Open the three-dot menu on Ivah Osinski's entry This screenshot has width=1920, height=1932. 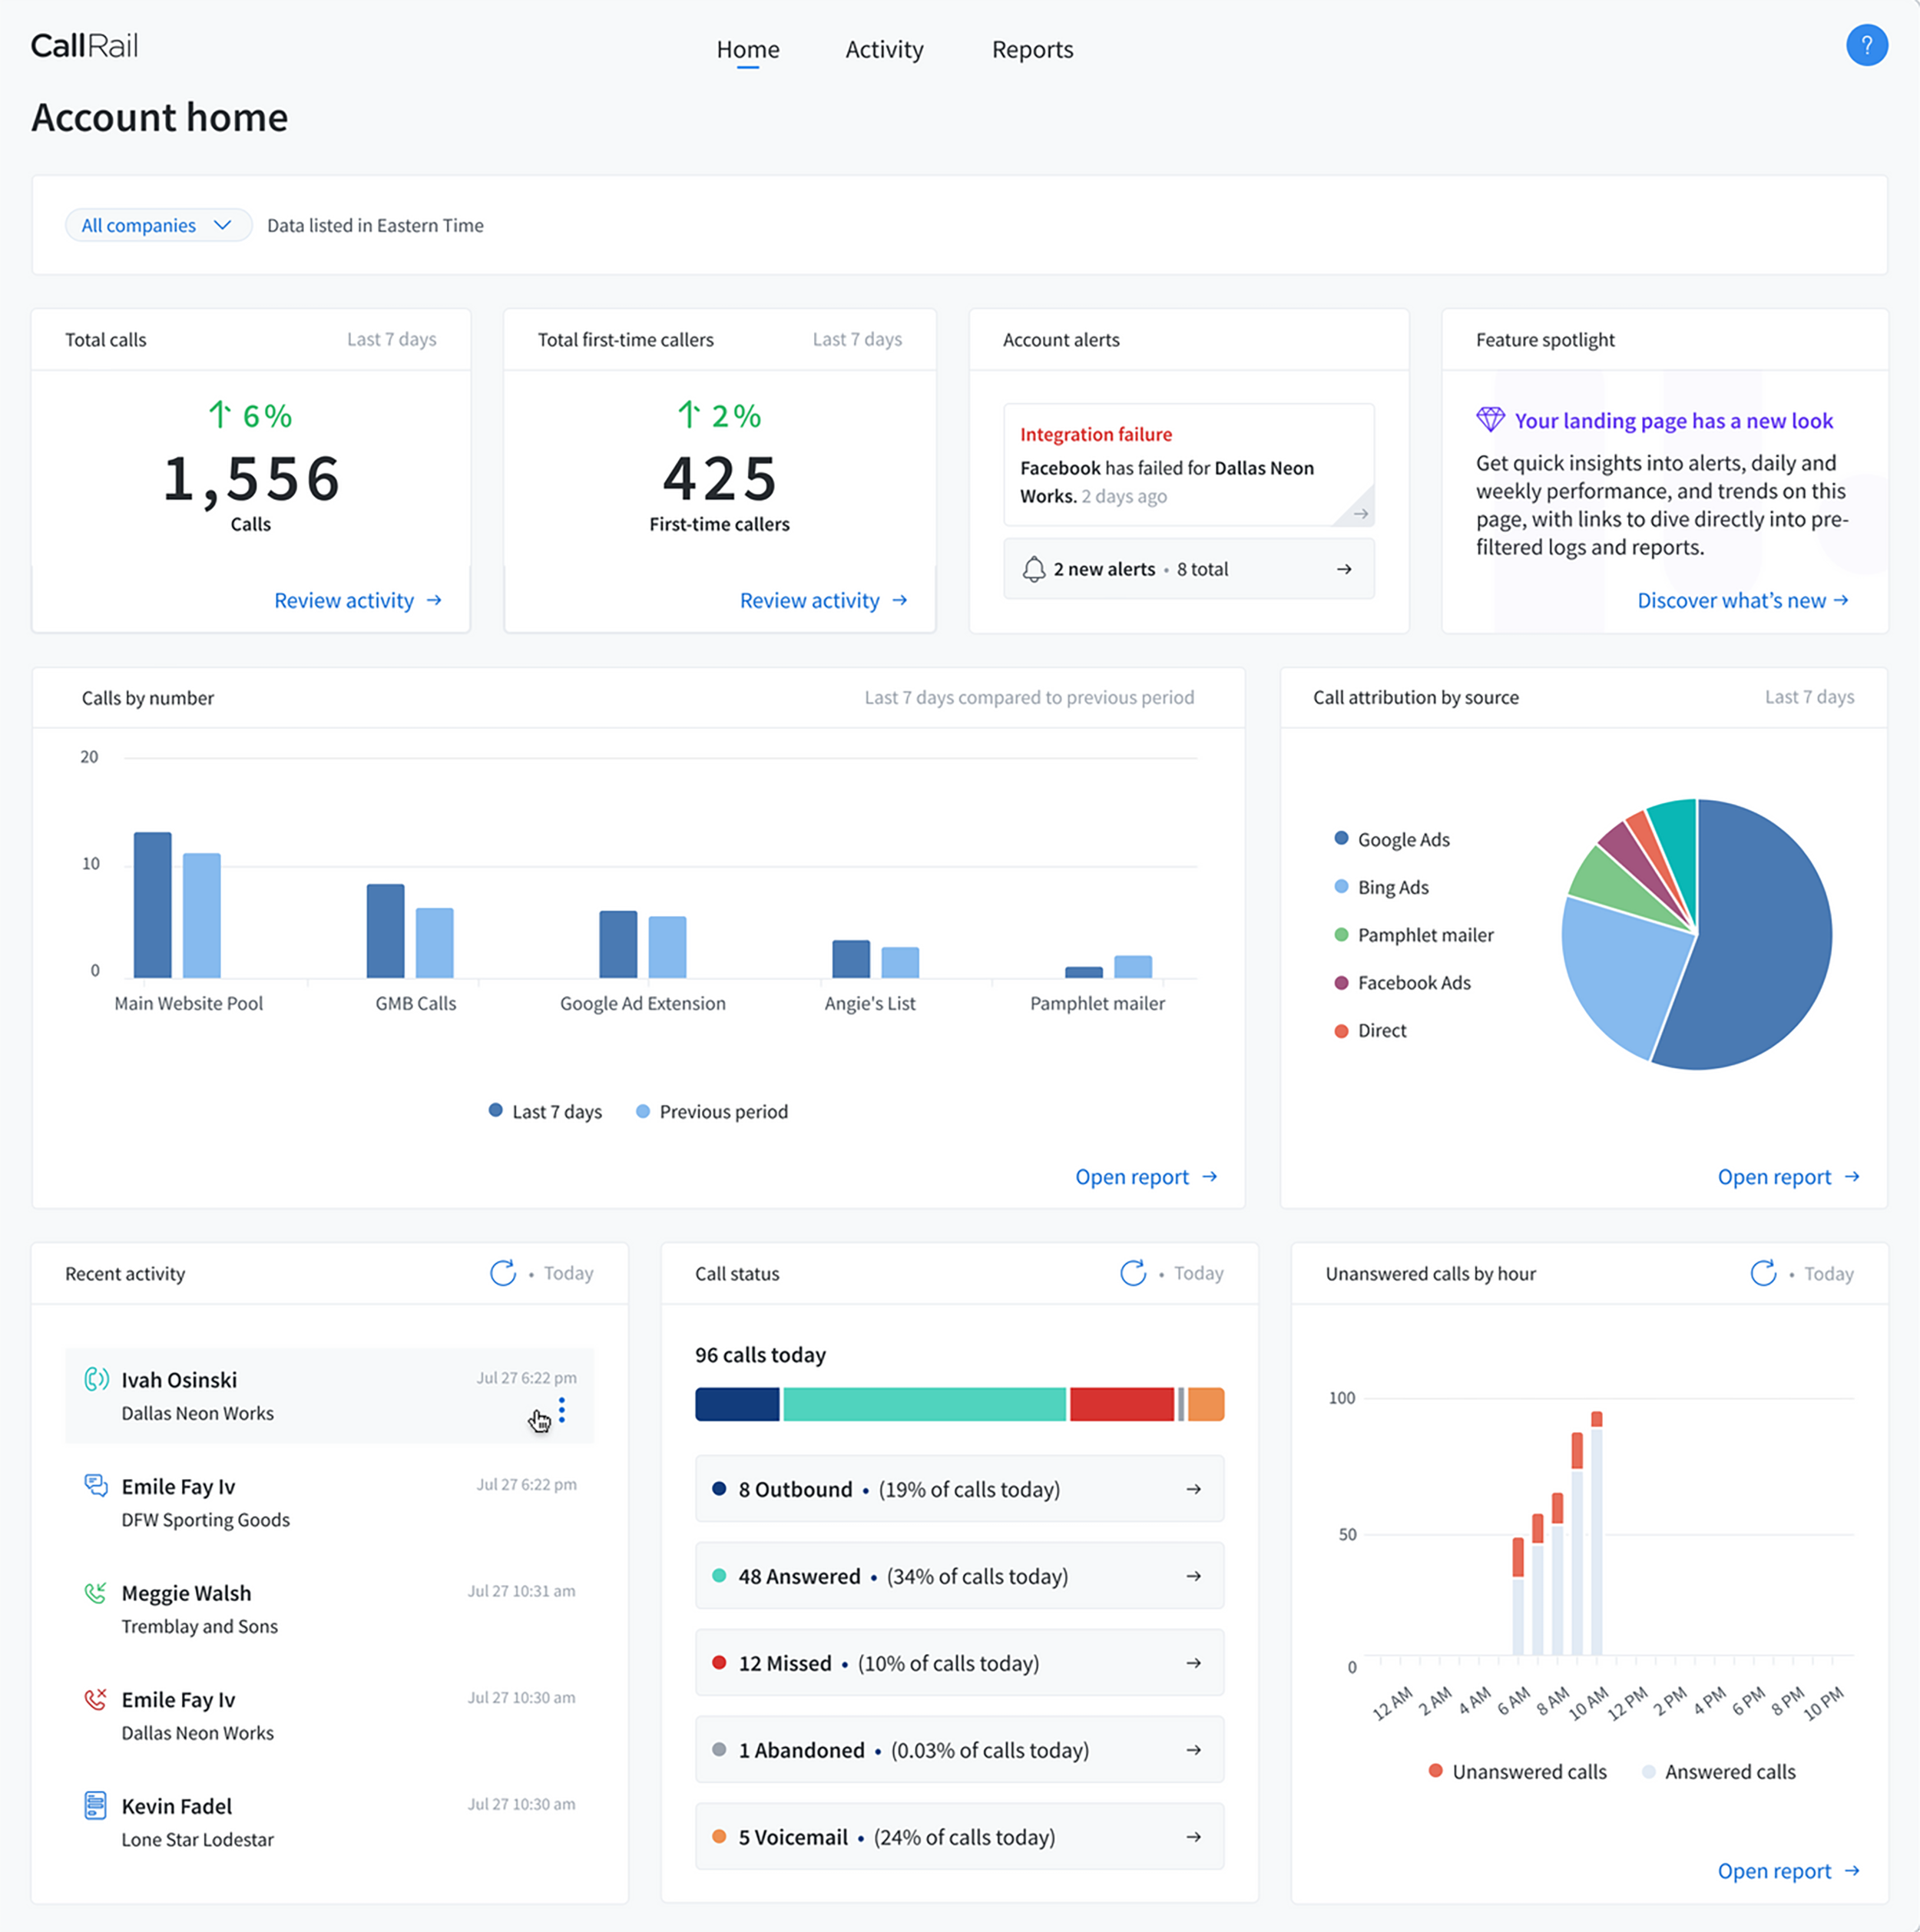563,1410
